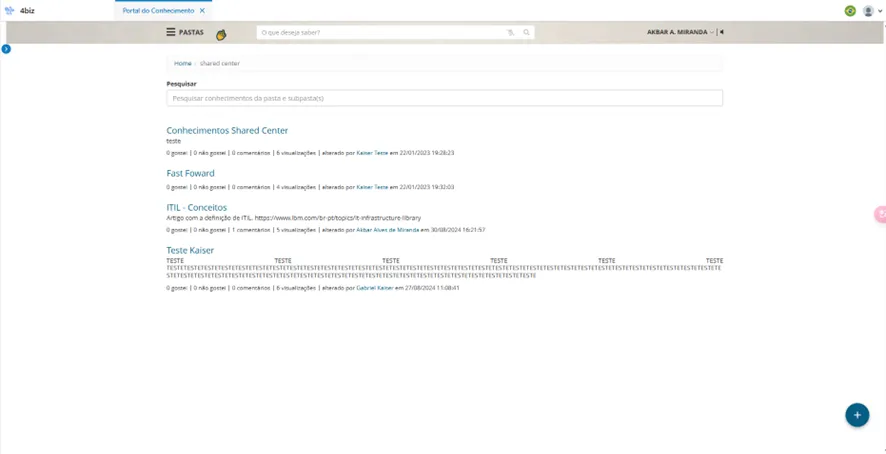Click the 4biz application title text
The width and height of the screenshot is (886, 454).
click(x=27, y=11)
